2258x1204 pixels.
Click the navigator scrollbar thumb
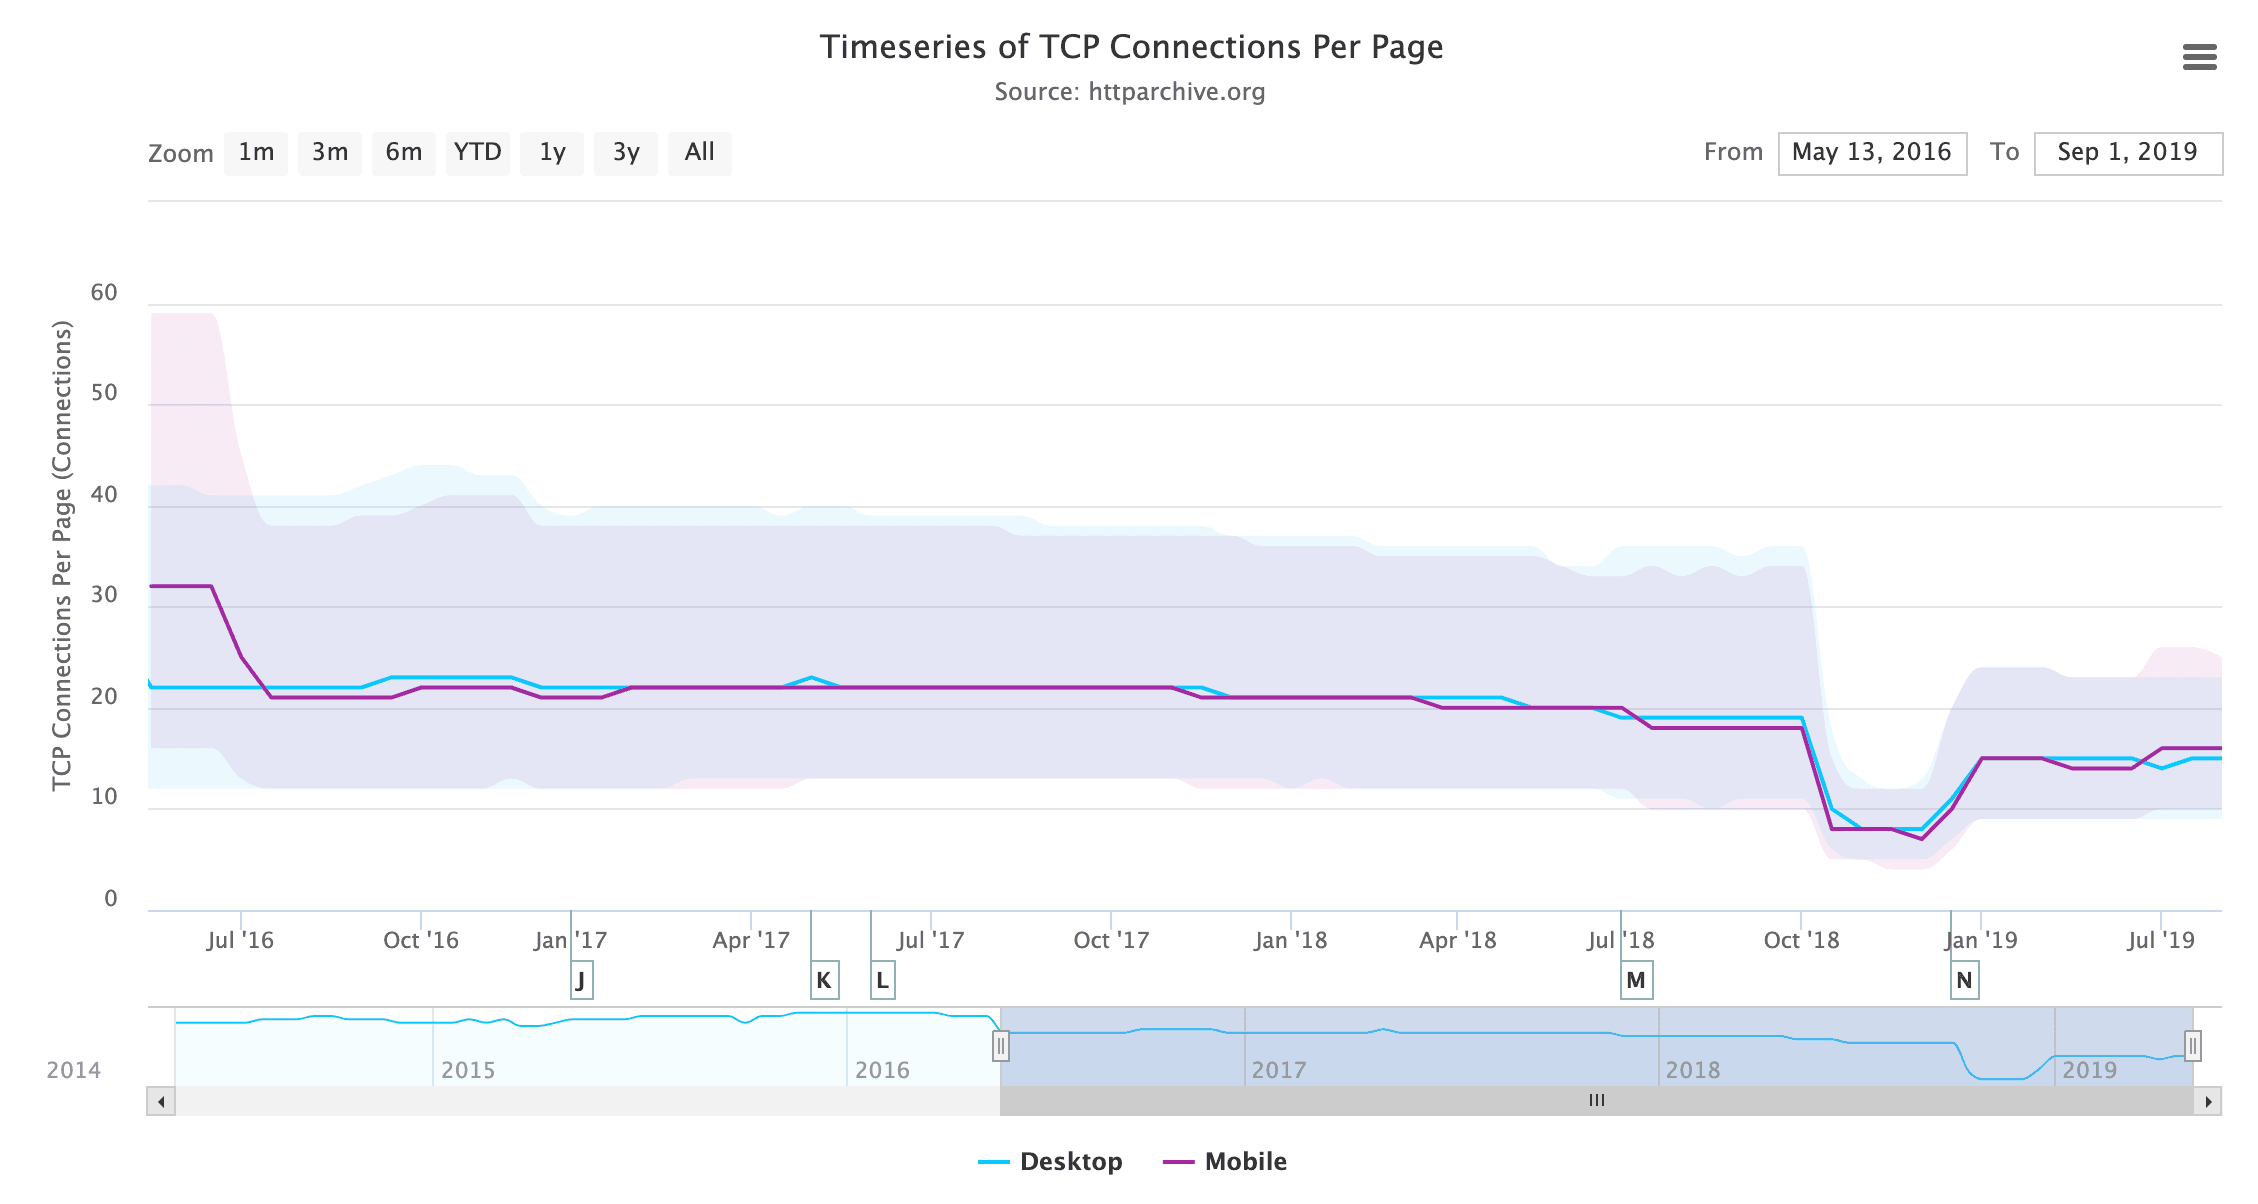[x=1596, y=1101]
